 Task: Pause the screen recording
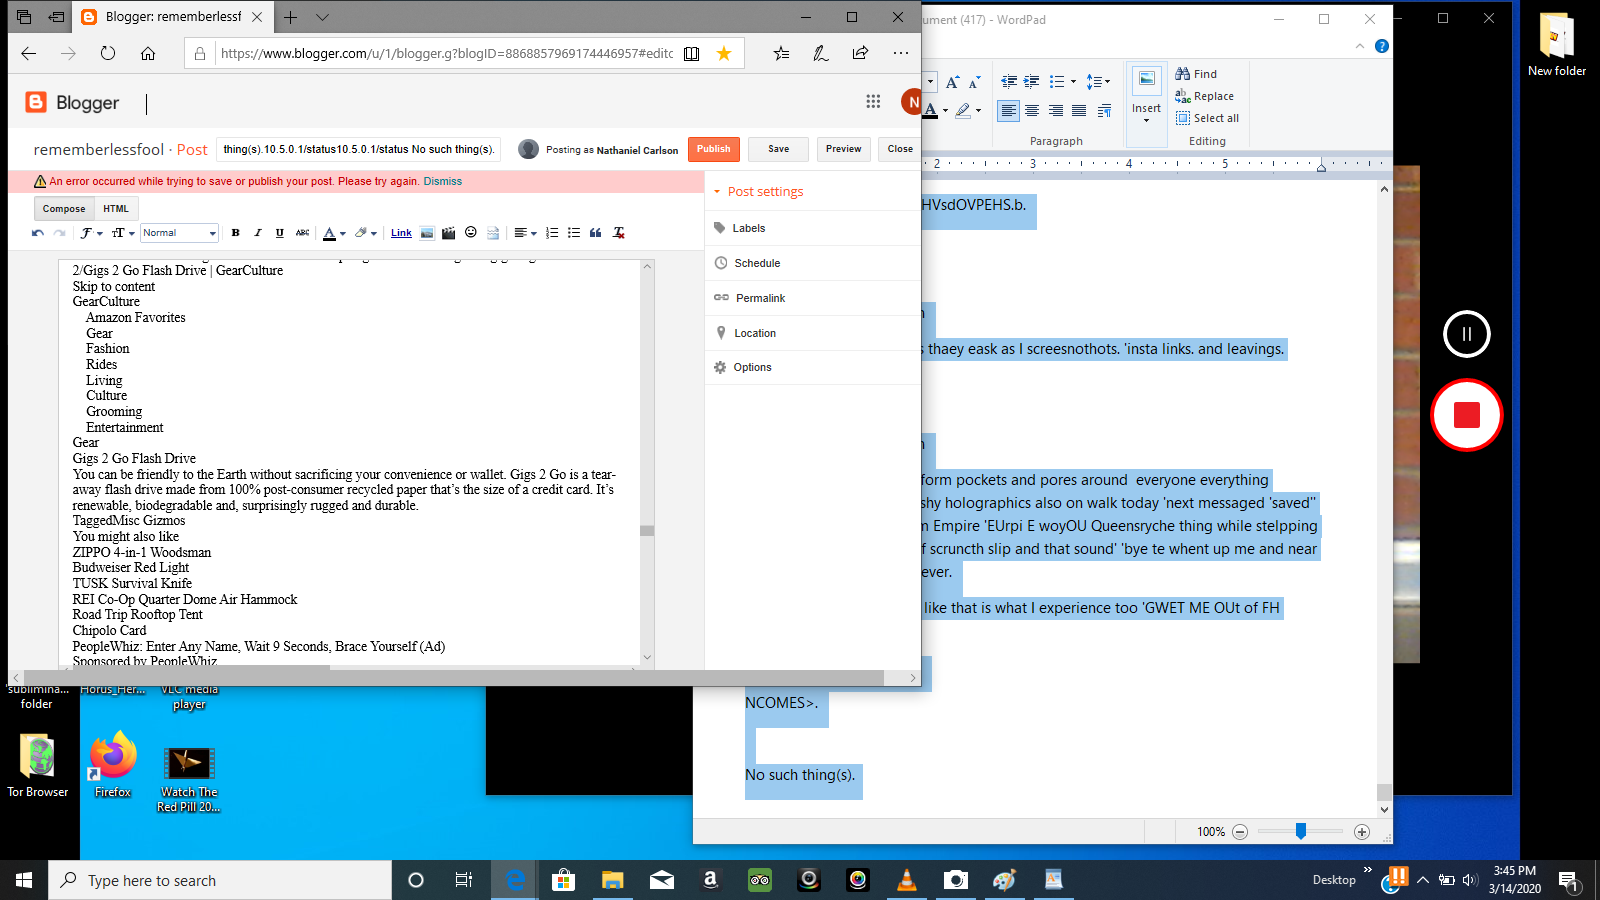1467,334
